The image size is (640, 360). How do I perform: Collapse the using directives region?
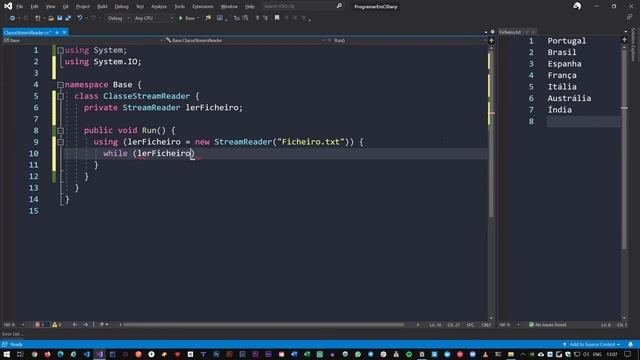[60, 50]
